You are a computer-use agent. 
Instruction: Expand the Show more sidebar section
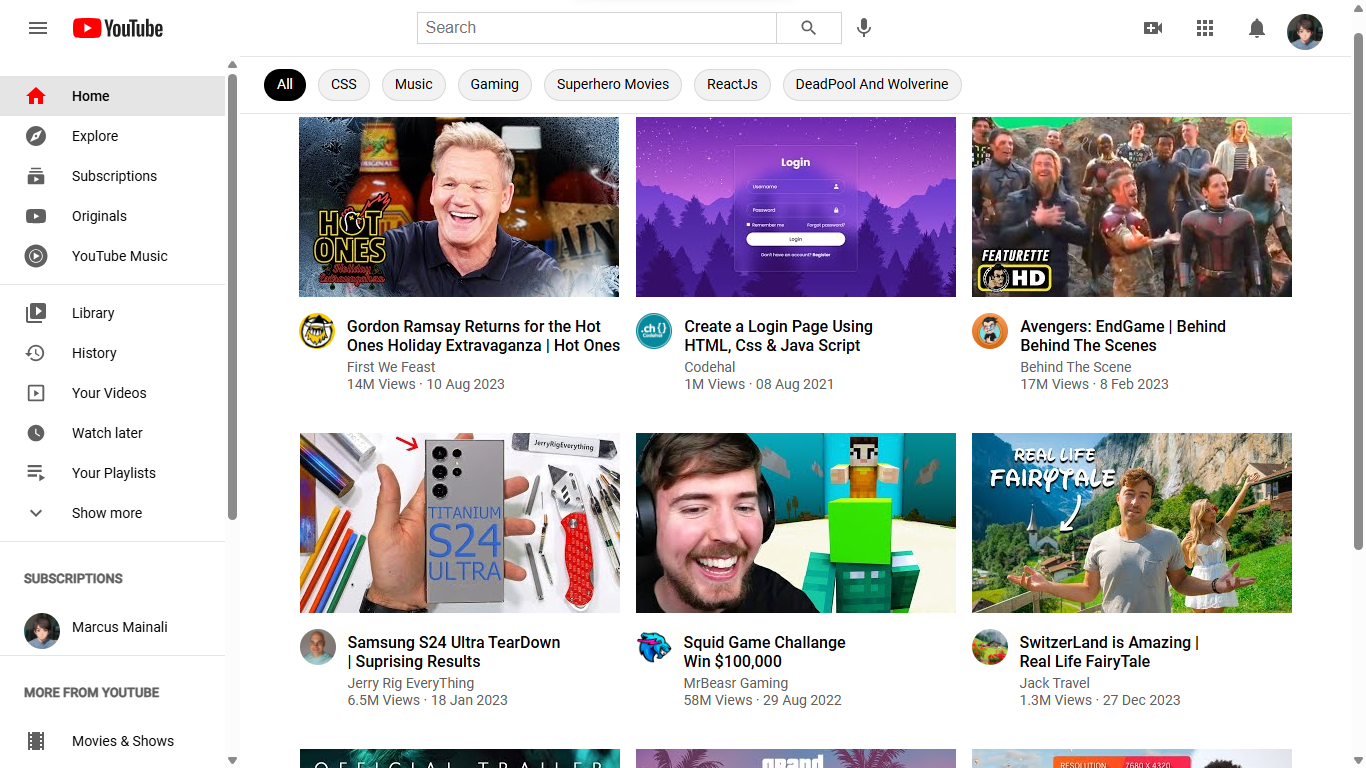coord(107,513)
